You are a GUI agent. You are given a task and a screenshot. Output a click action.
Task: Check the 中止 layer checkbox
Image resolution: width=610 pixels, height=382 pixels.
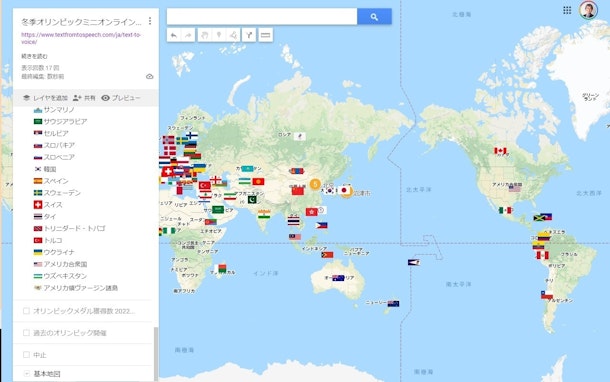tap(26, 354)
